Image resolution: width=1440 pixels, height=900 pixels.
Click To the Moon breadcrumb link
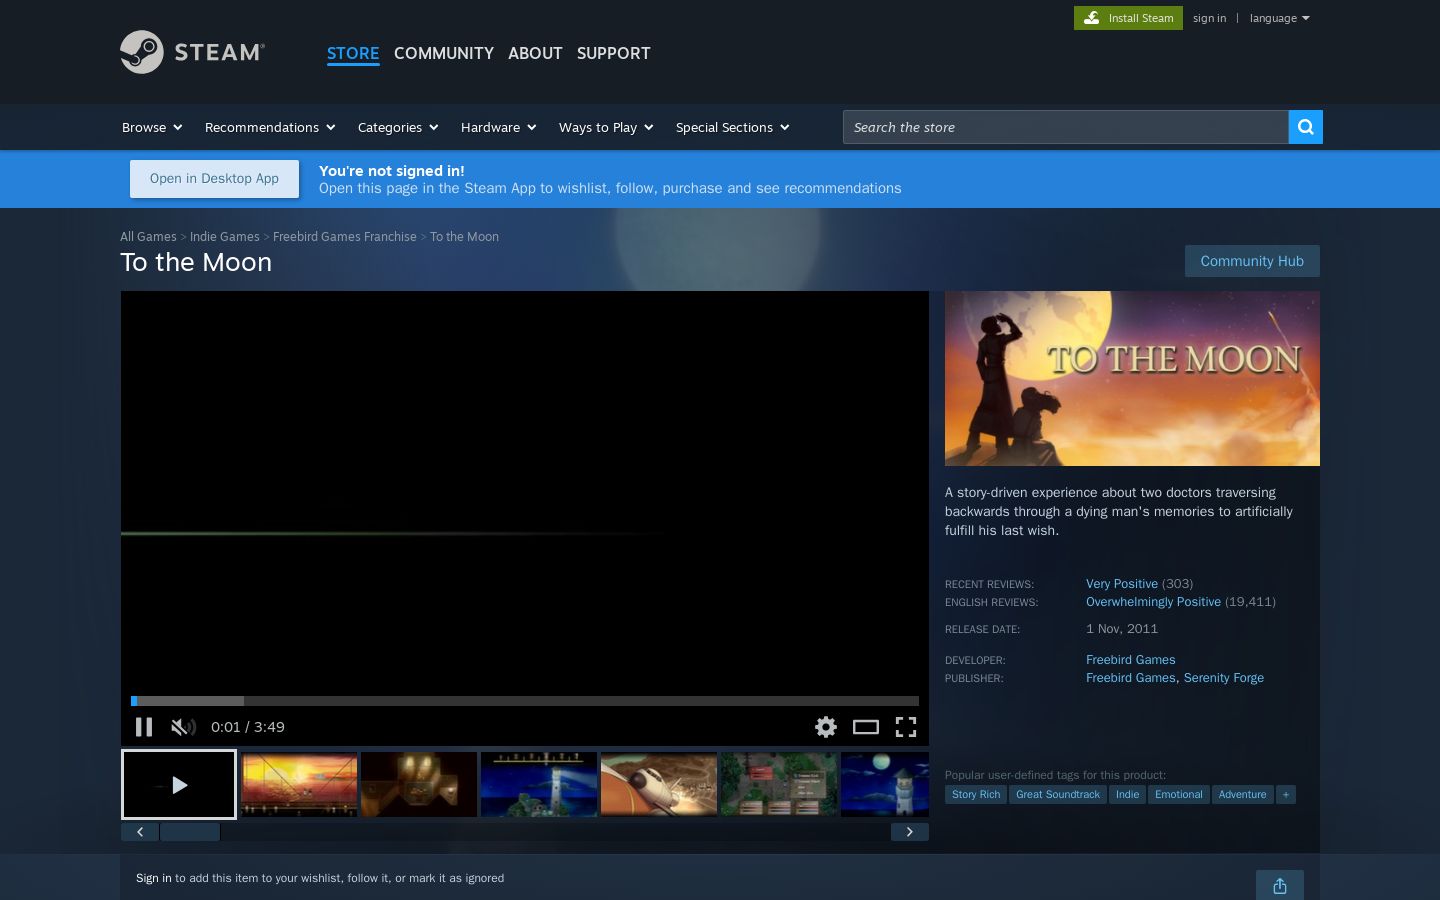click(x=464, y=237)
